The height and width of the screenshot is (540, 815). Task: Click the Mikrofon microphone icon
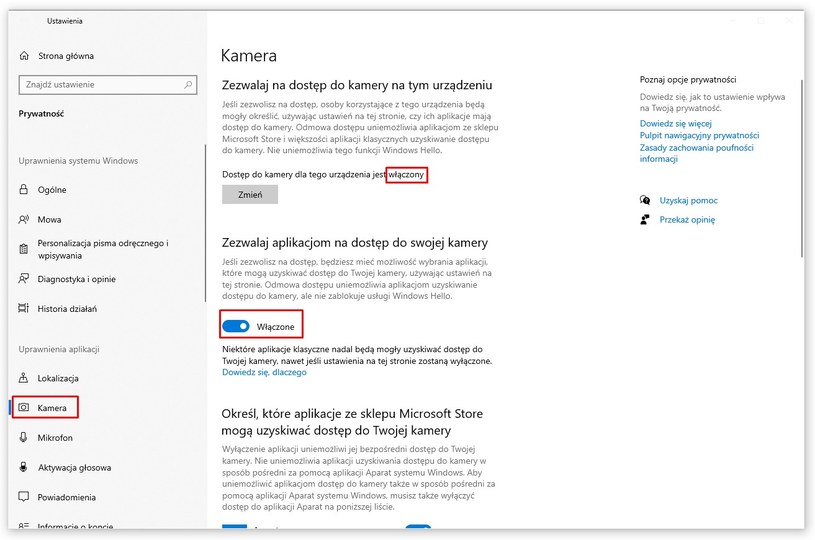(23, 437)
